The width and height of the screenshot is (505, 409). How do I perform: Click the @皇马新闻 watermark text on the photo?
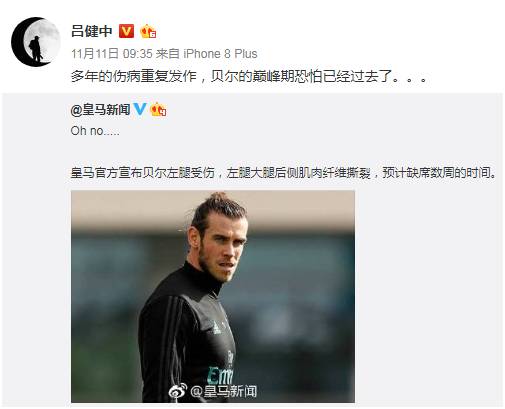[x=223, y=391]
